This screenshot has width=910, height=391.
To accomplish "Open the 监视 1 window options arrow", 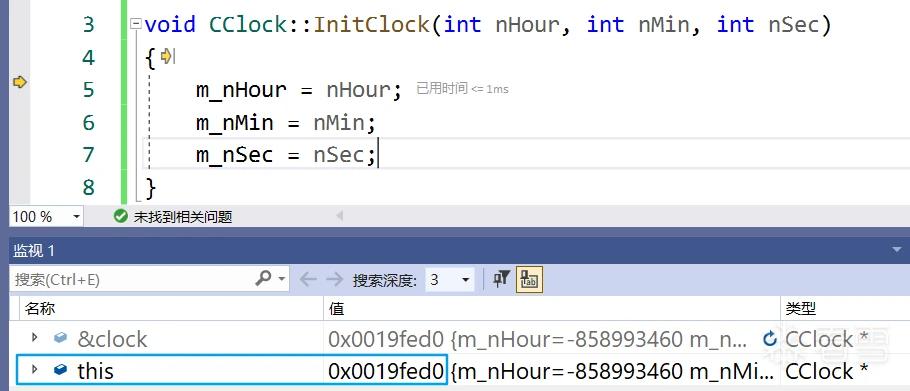I will [x=897, y=249].
